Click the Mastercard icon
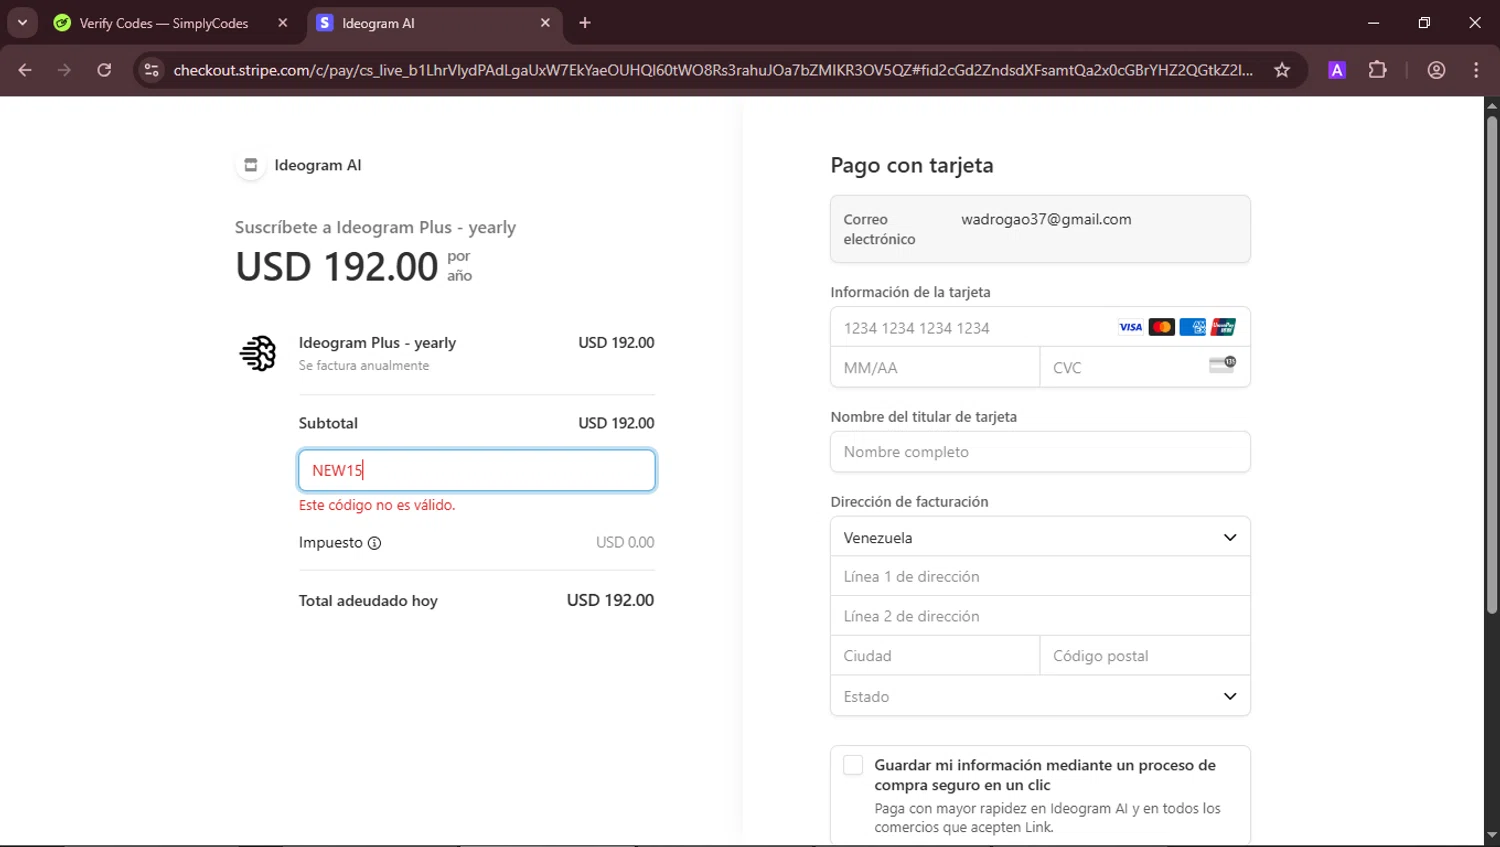 click(x=1161, y=327)
